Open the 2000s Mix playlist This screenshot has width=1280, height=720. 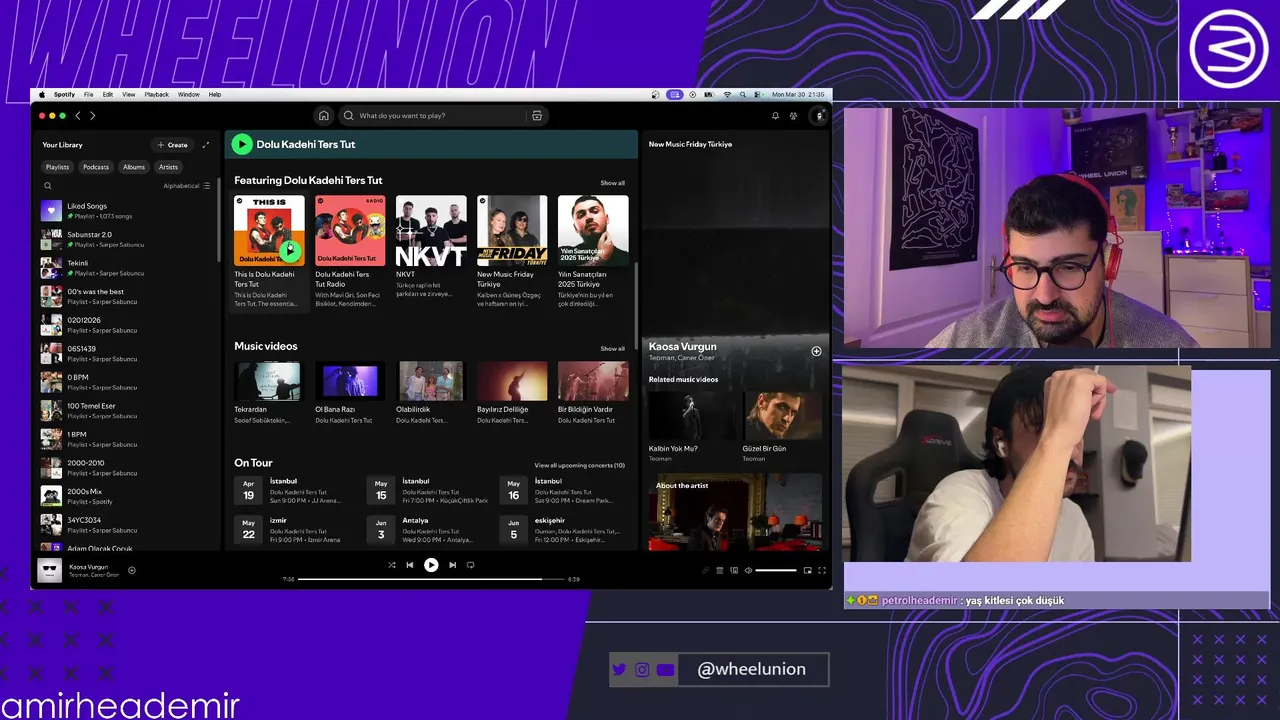click(125, 496)
